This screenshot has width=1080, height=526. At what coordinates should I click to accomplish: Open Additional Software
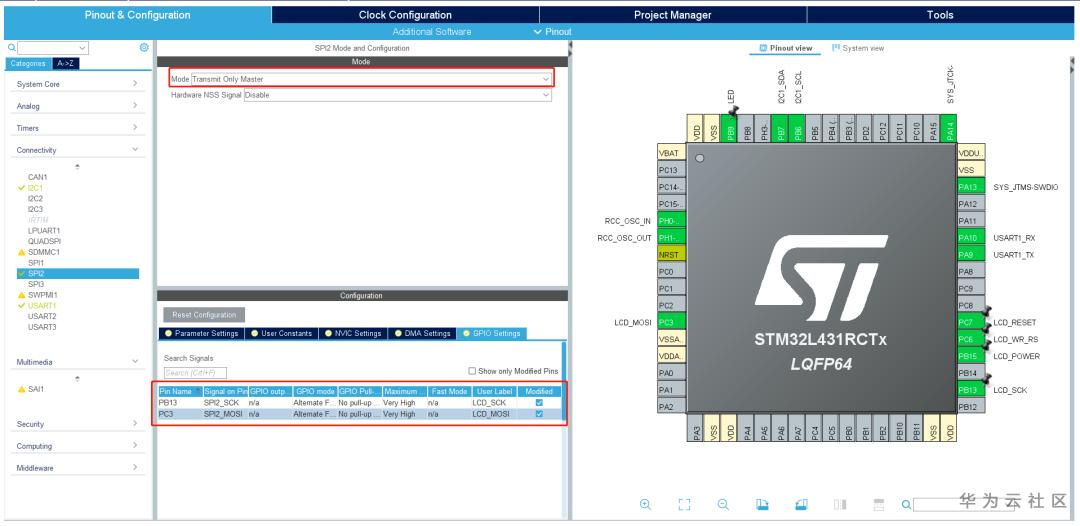point(432,32)
